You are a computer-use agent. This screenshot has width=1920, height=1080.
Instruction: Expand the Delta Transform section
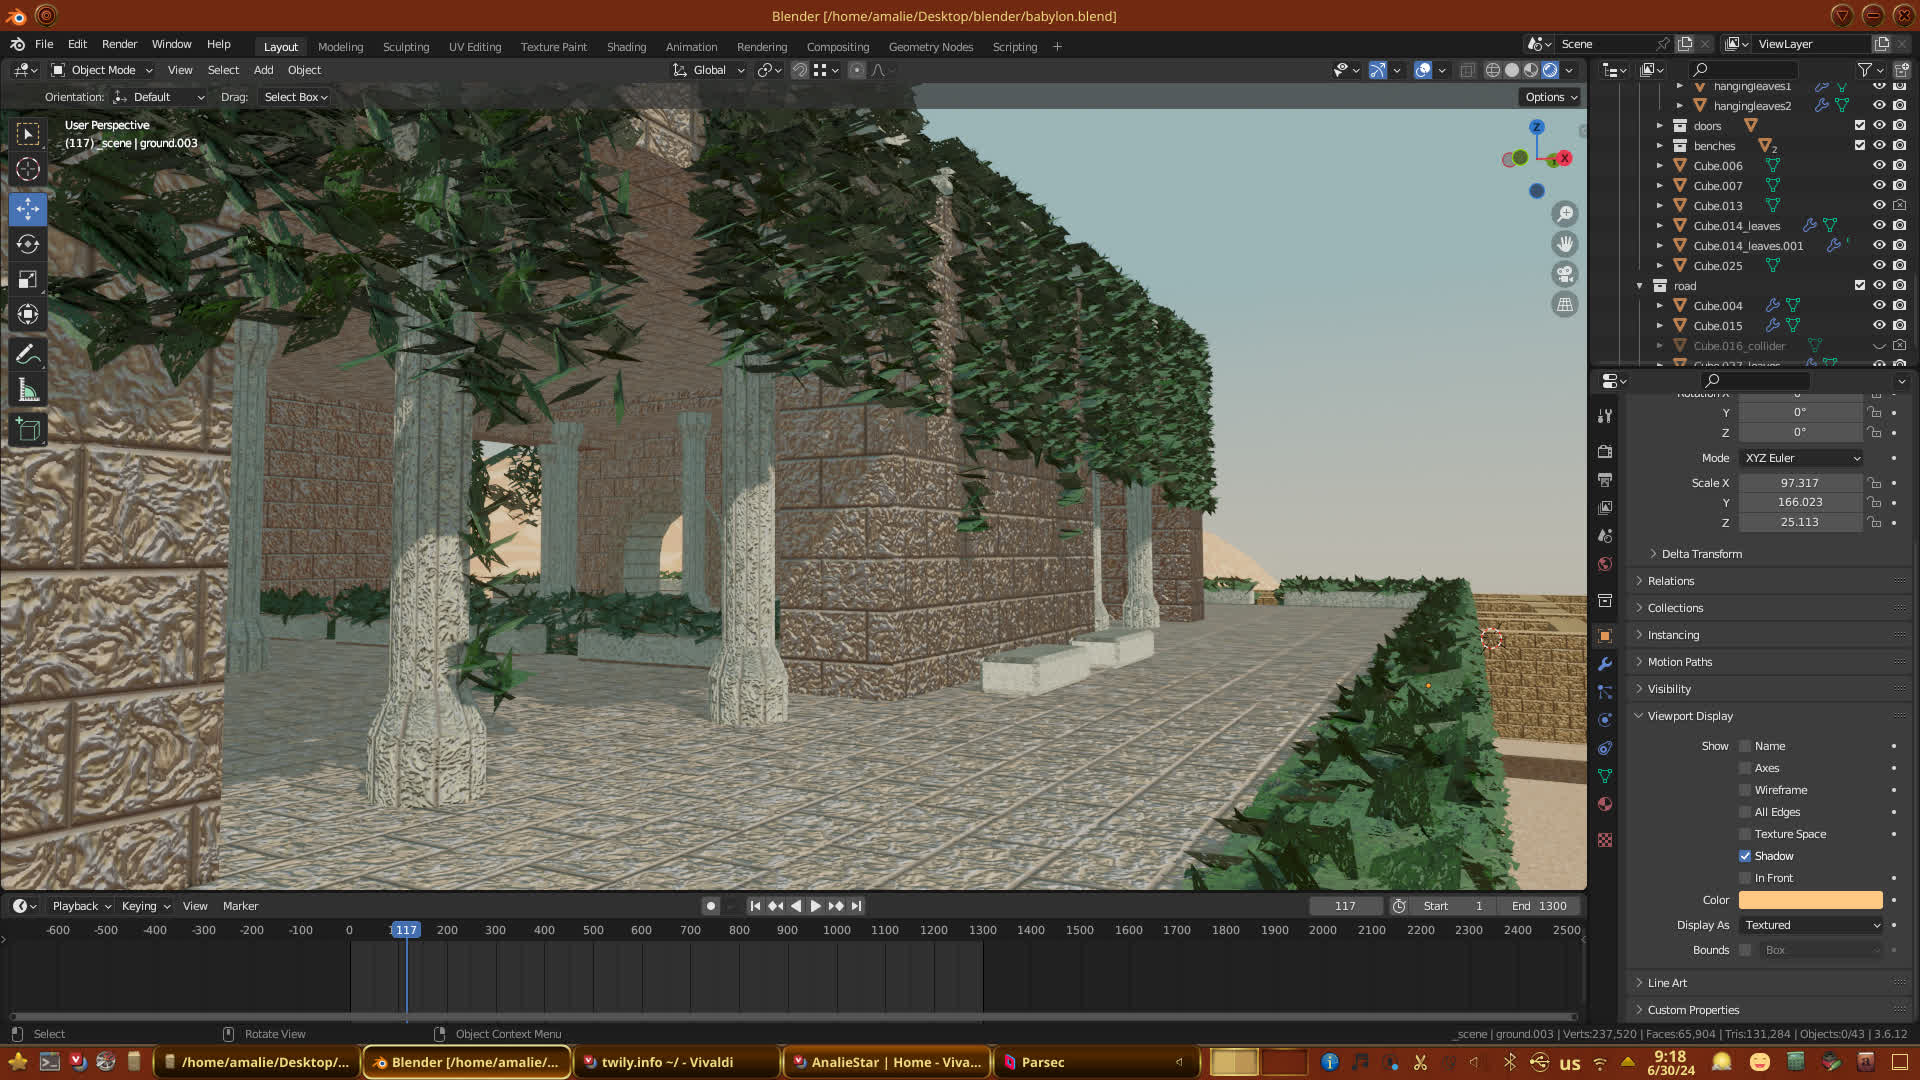(1700, 554)
